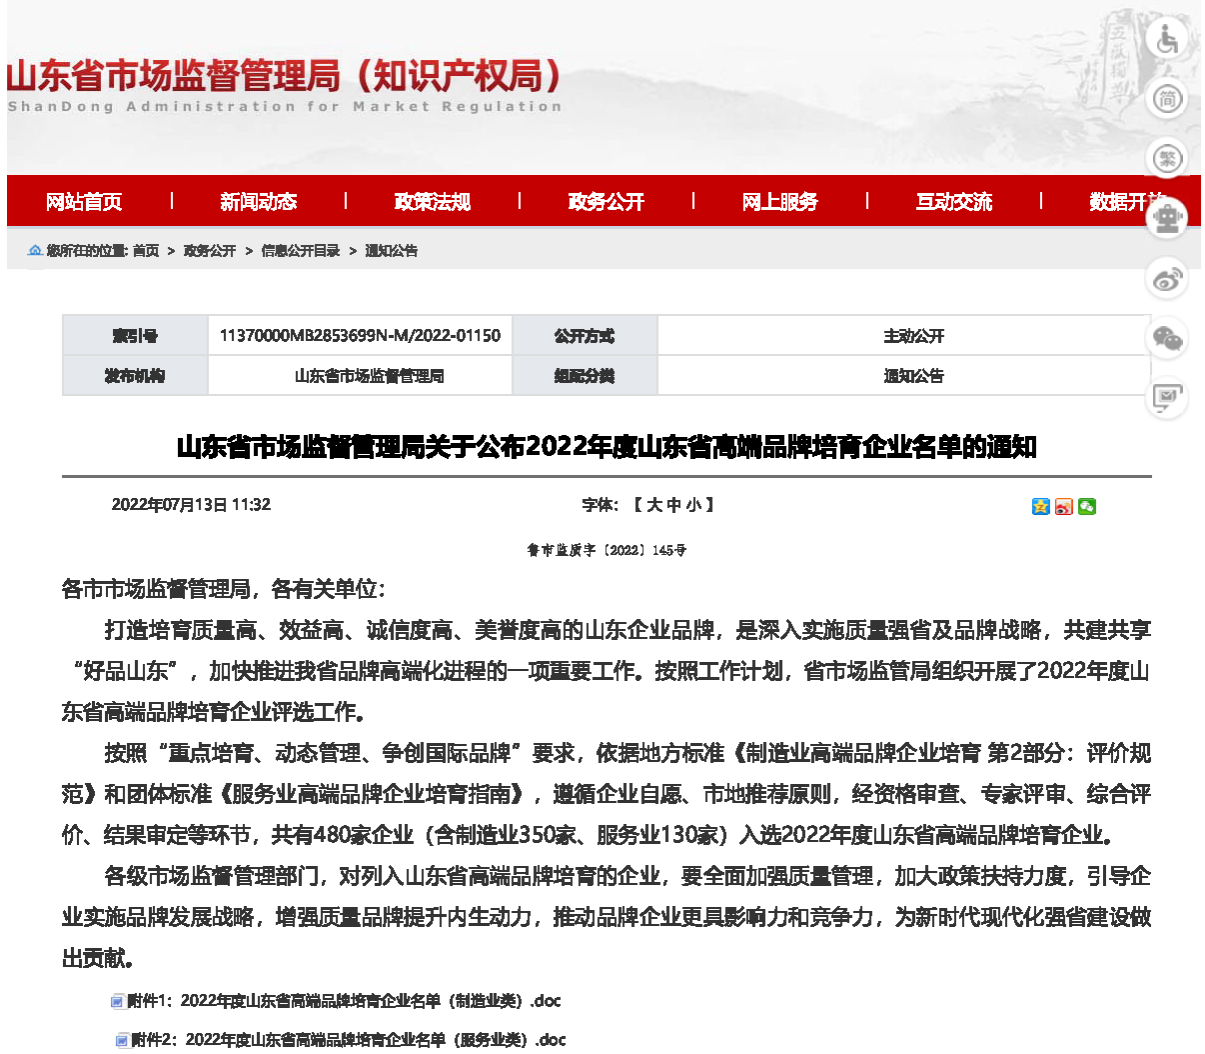
Task: Go to 信息公开目录 breadcrumb link
Action: point(301,251)
